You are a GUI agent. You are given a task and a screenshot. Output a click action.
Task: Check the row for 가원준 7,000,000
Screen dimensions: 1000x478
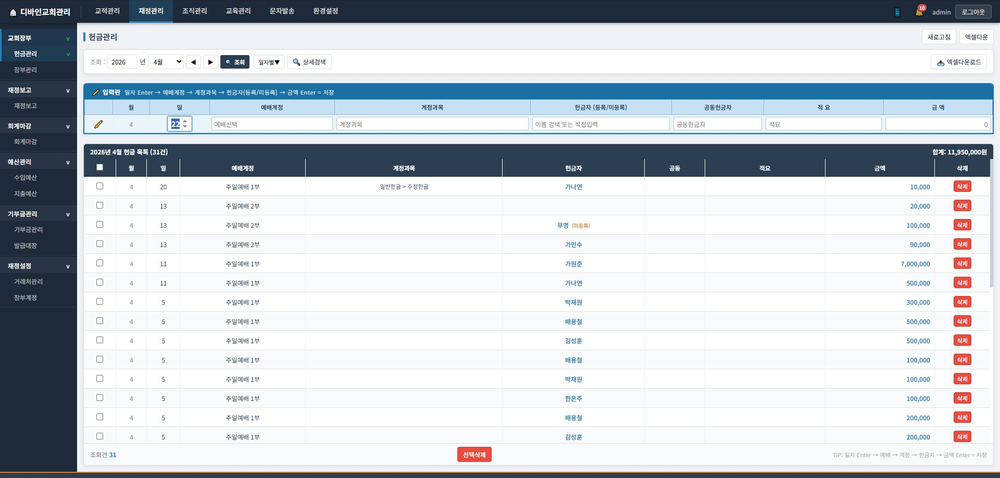[99, 263]
